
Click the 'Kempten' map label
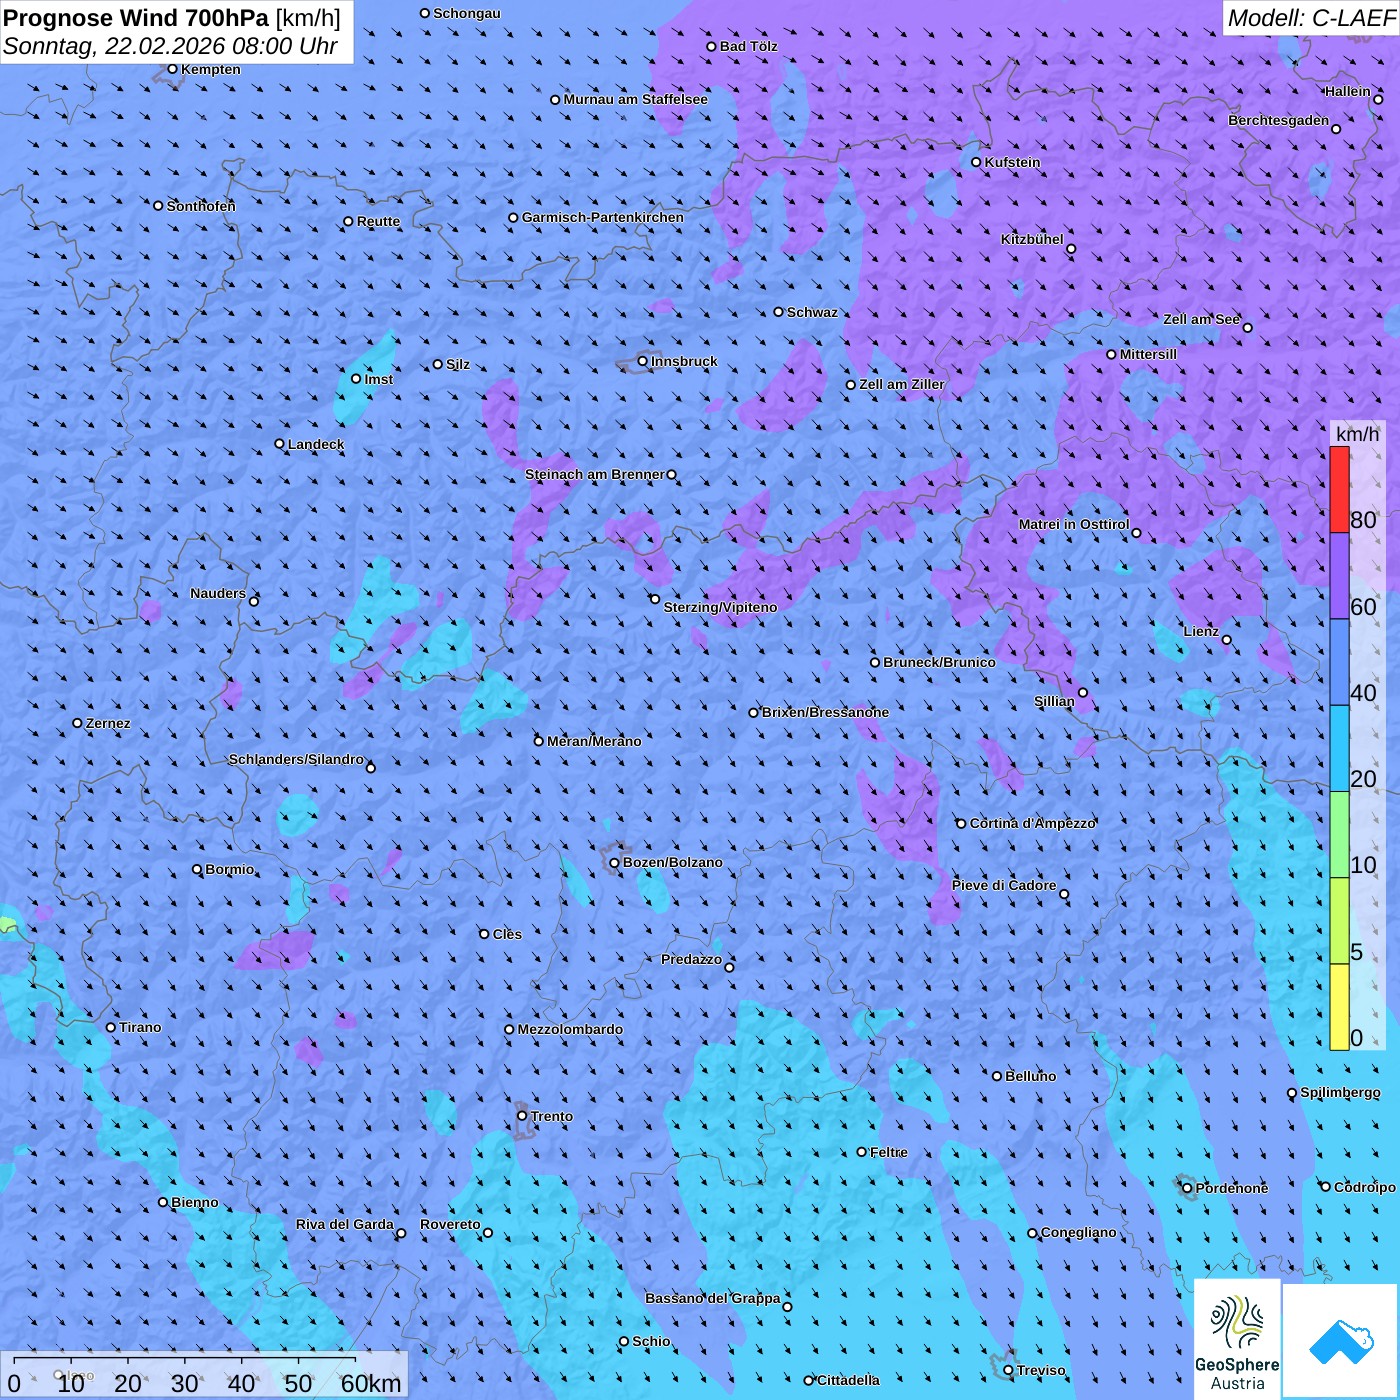click(211, 69)
